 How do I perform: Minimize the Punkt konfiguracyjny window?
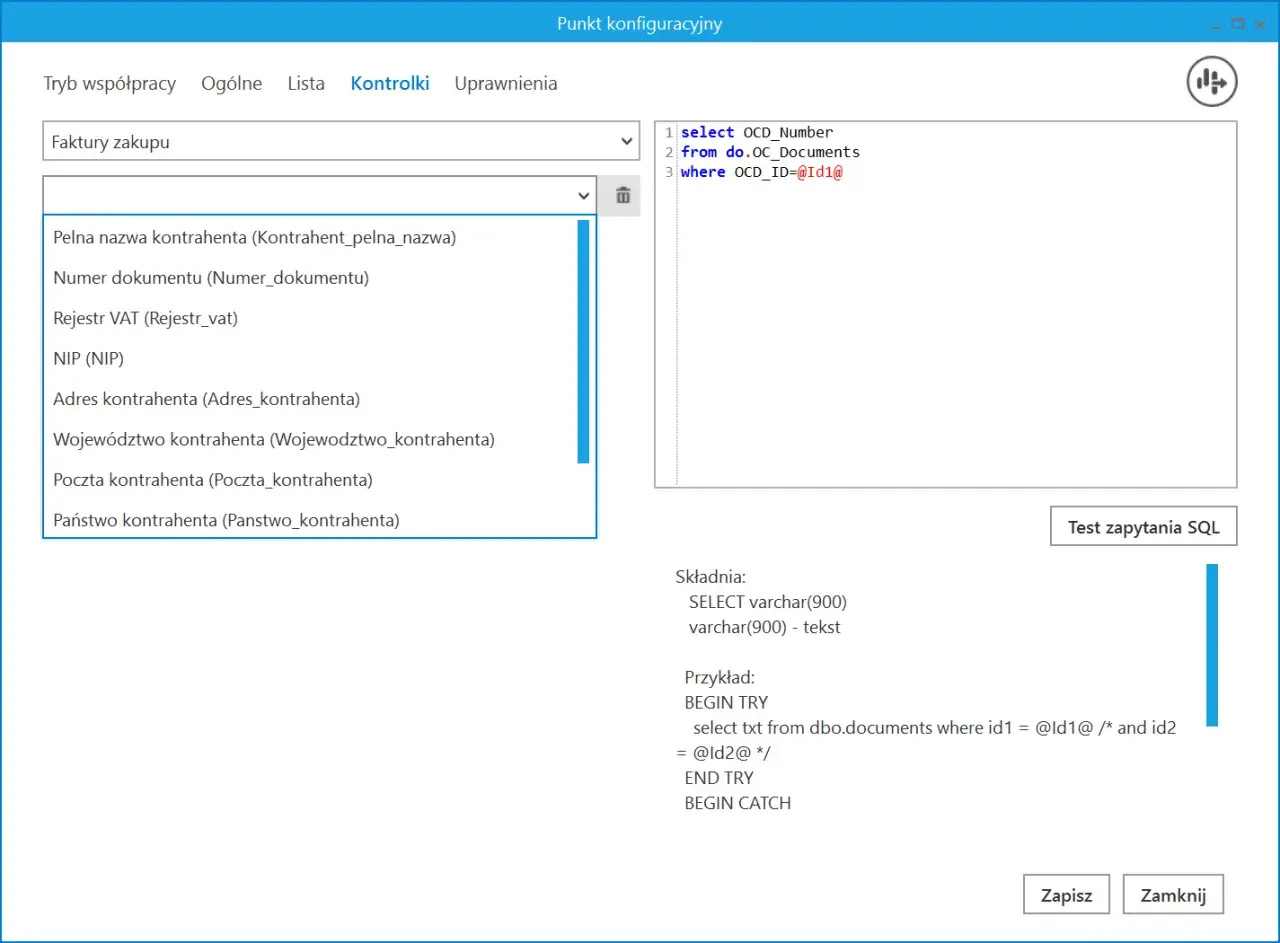(x=1215, y=24)
